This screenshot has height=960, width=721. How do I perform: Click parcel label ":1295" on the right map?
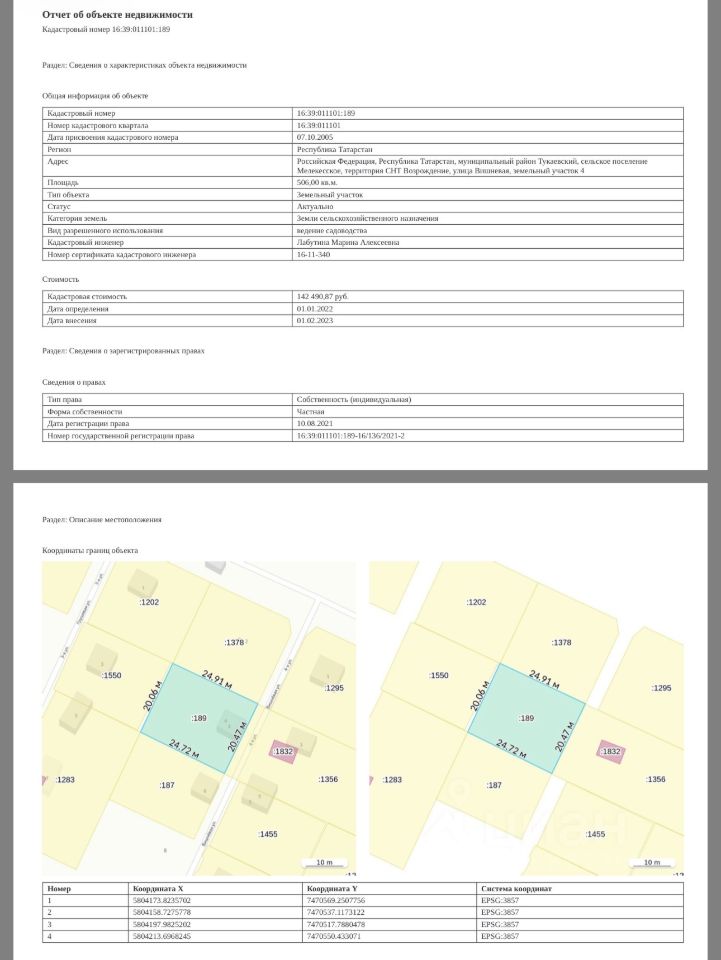click(x=661, y=688)
